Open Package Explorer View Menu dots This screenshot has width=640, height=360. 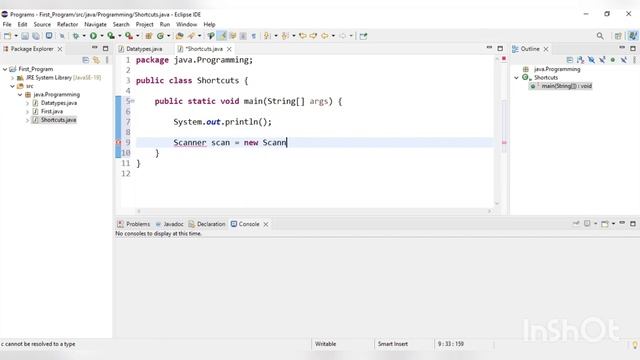coord(107,60)
